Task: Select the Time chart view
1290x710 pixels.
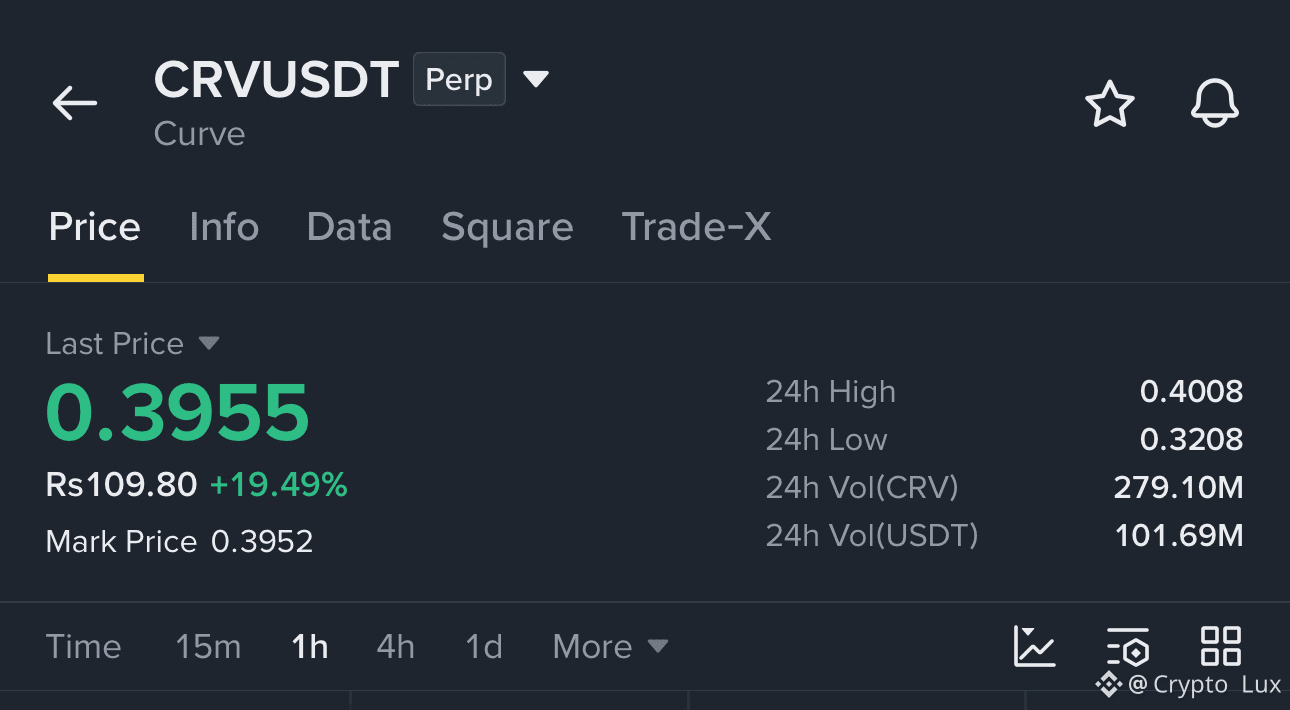Action: pyautogui.click(x=83, y=647)
